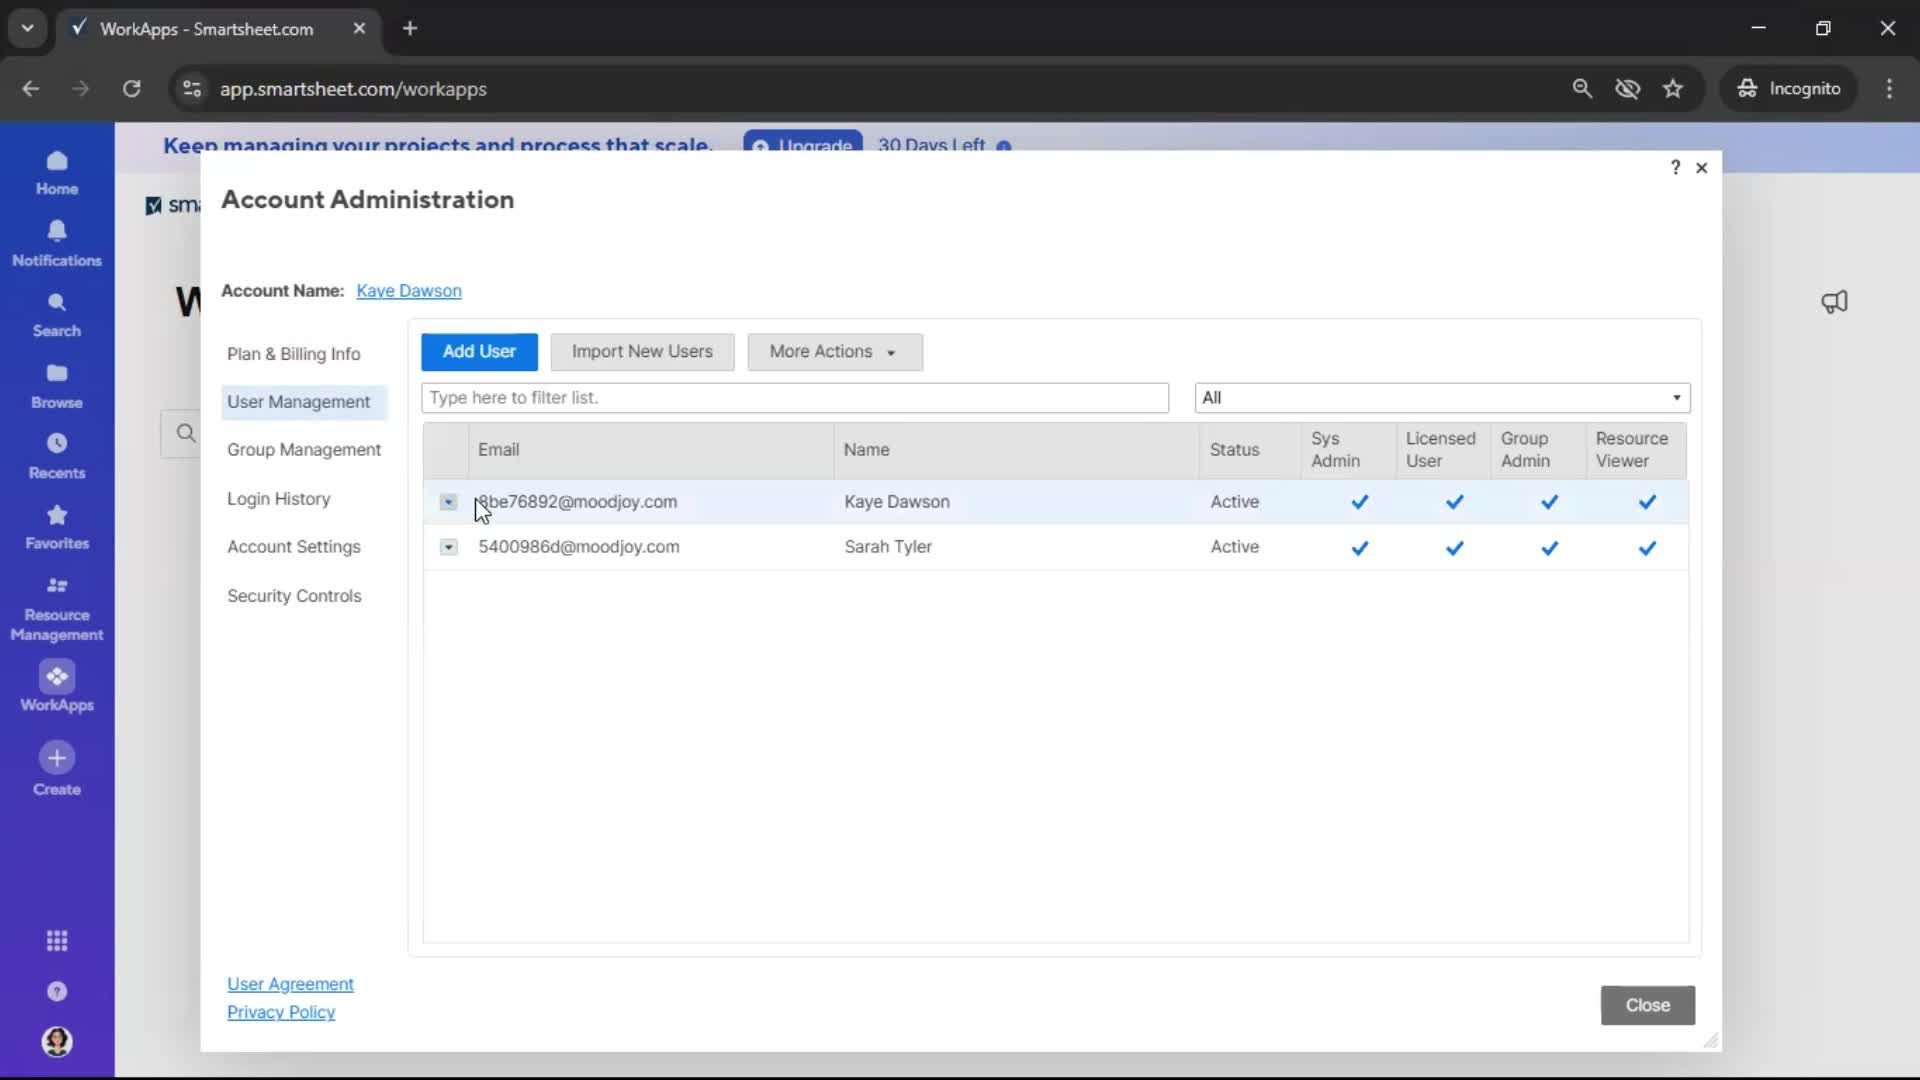Click the filter list text field

pos(794,398)
